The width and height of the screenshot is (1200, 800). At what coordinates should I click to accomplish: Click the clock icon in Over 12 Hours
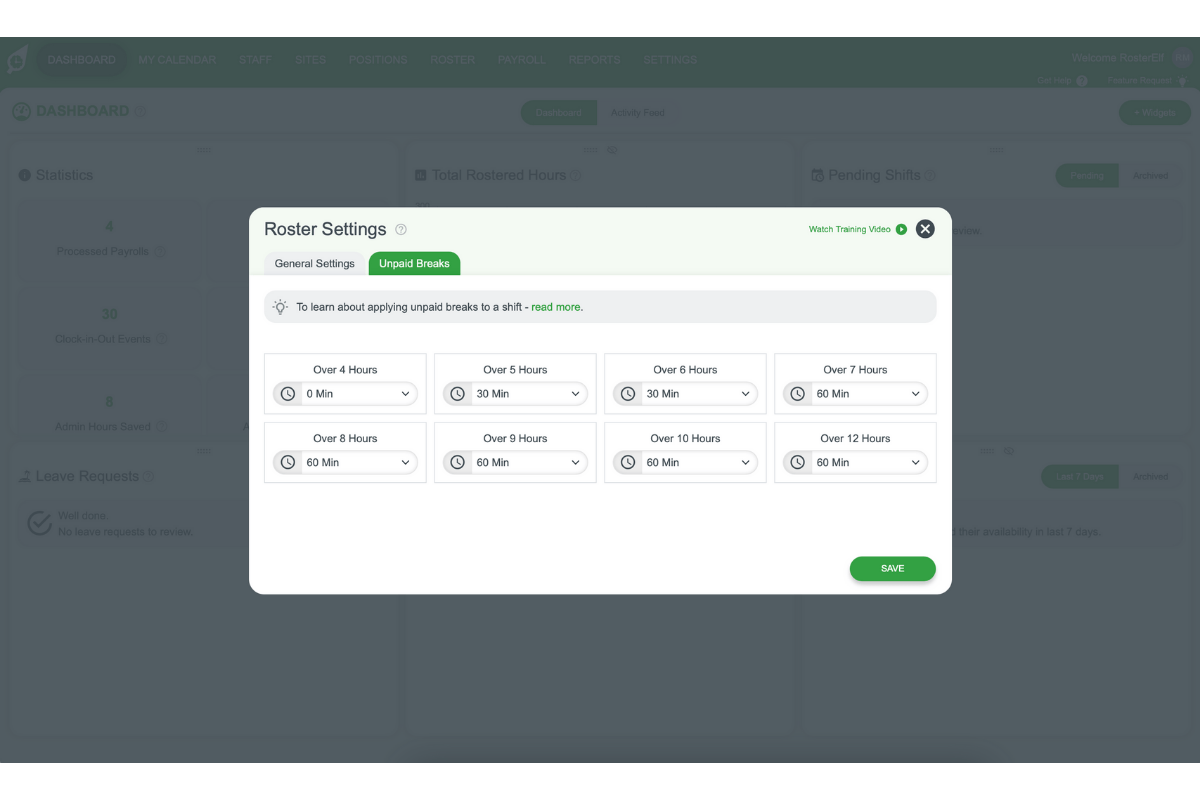pyautogui.click(x=798, y=463)
